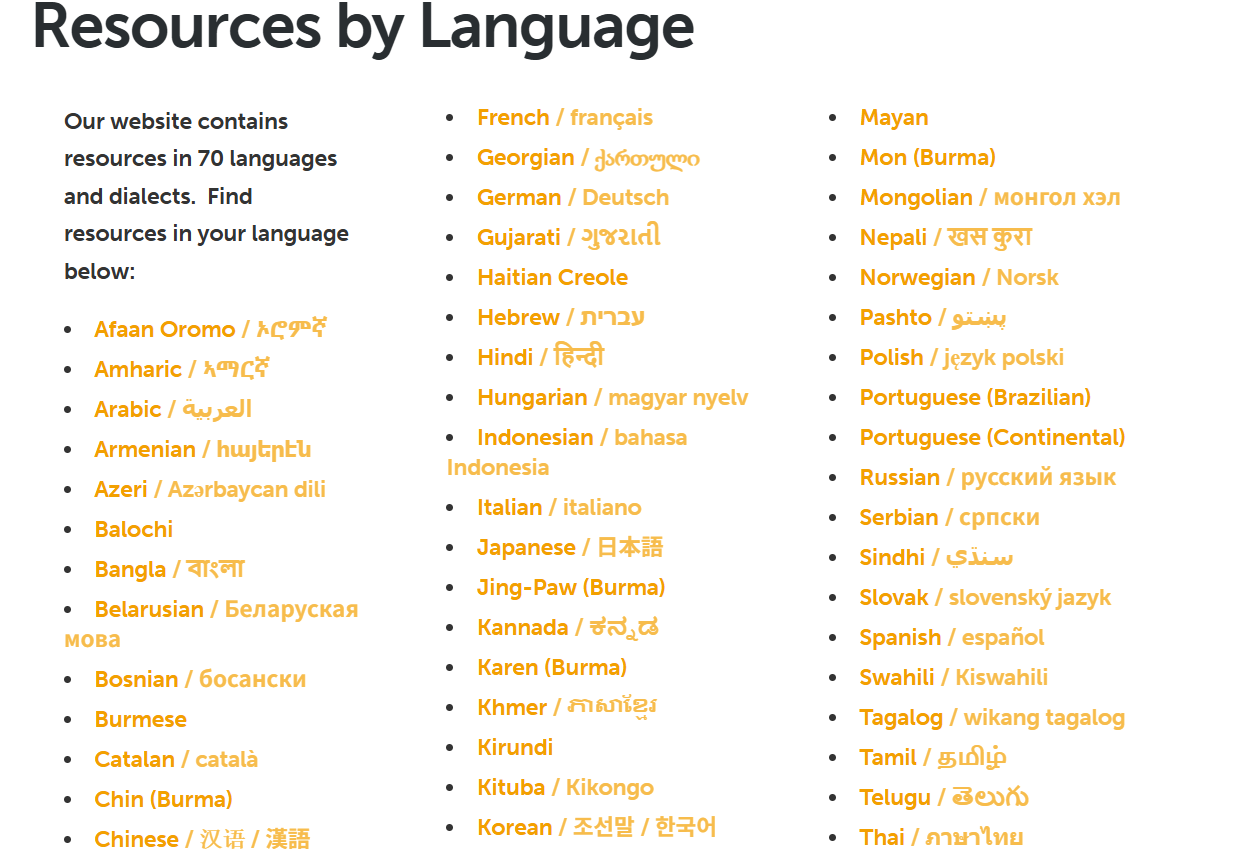Open the Afaan Oromo resources link

211,329
